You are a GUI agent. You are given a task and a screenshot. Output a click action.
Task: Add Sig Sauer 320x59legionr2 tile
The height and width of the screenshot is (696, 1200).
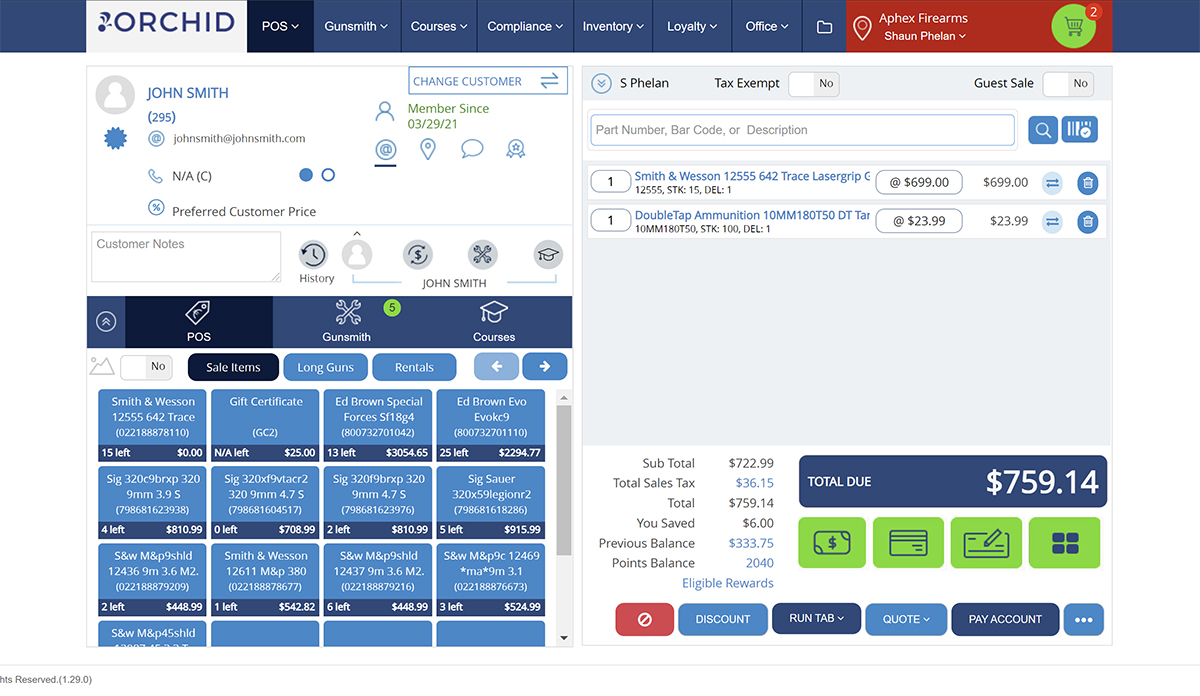pos(490,503)
